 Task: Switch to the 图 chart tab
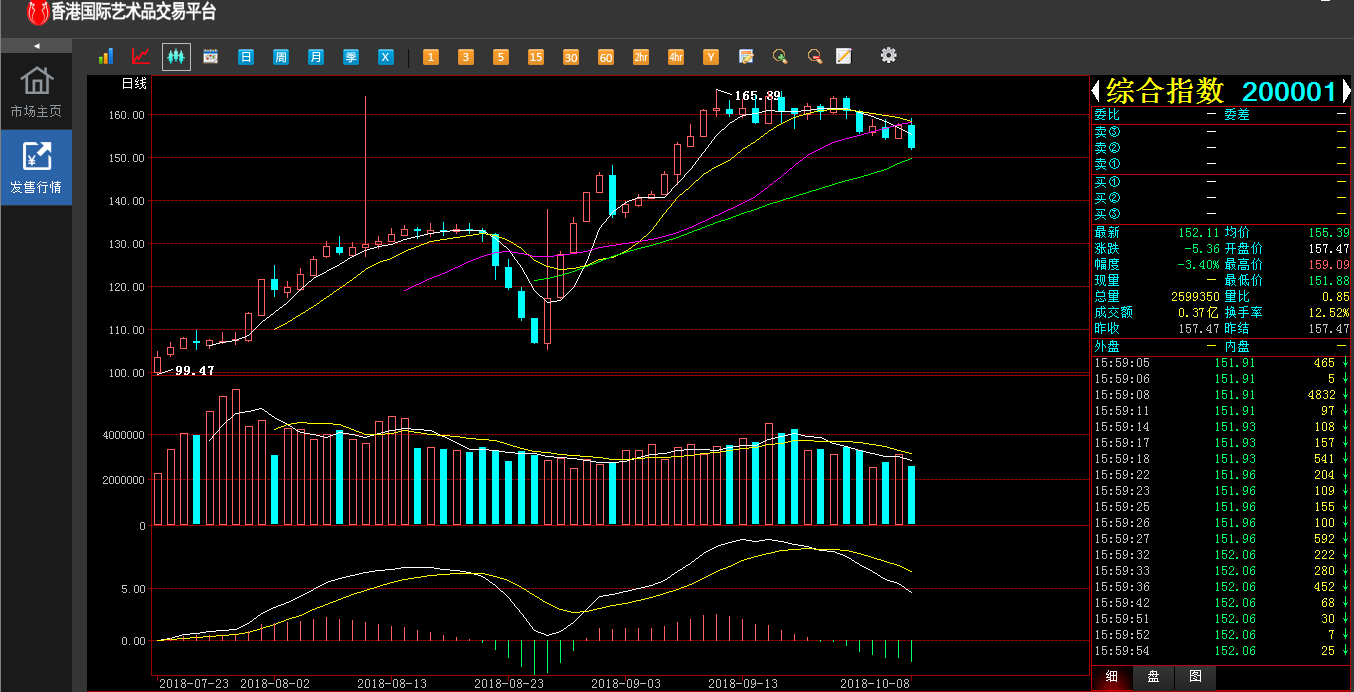coord(1195,677)
